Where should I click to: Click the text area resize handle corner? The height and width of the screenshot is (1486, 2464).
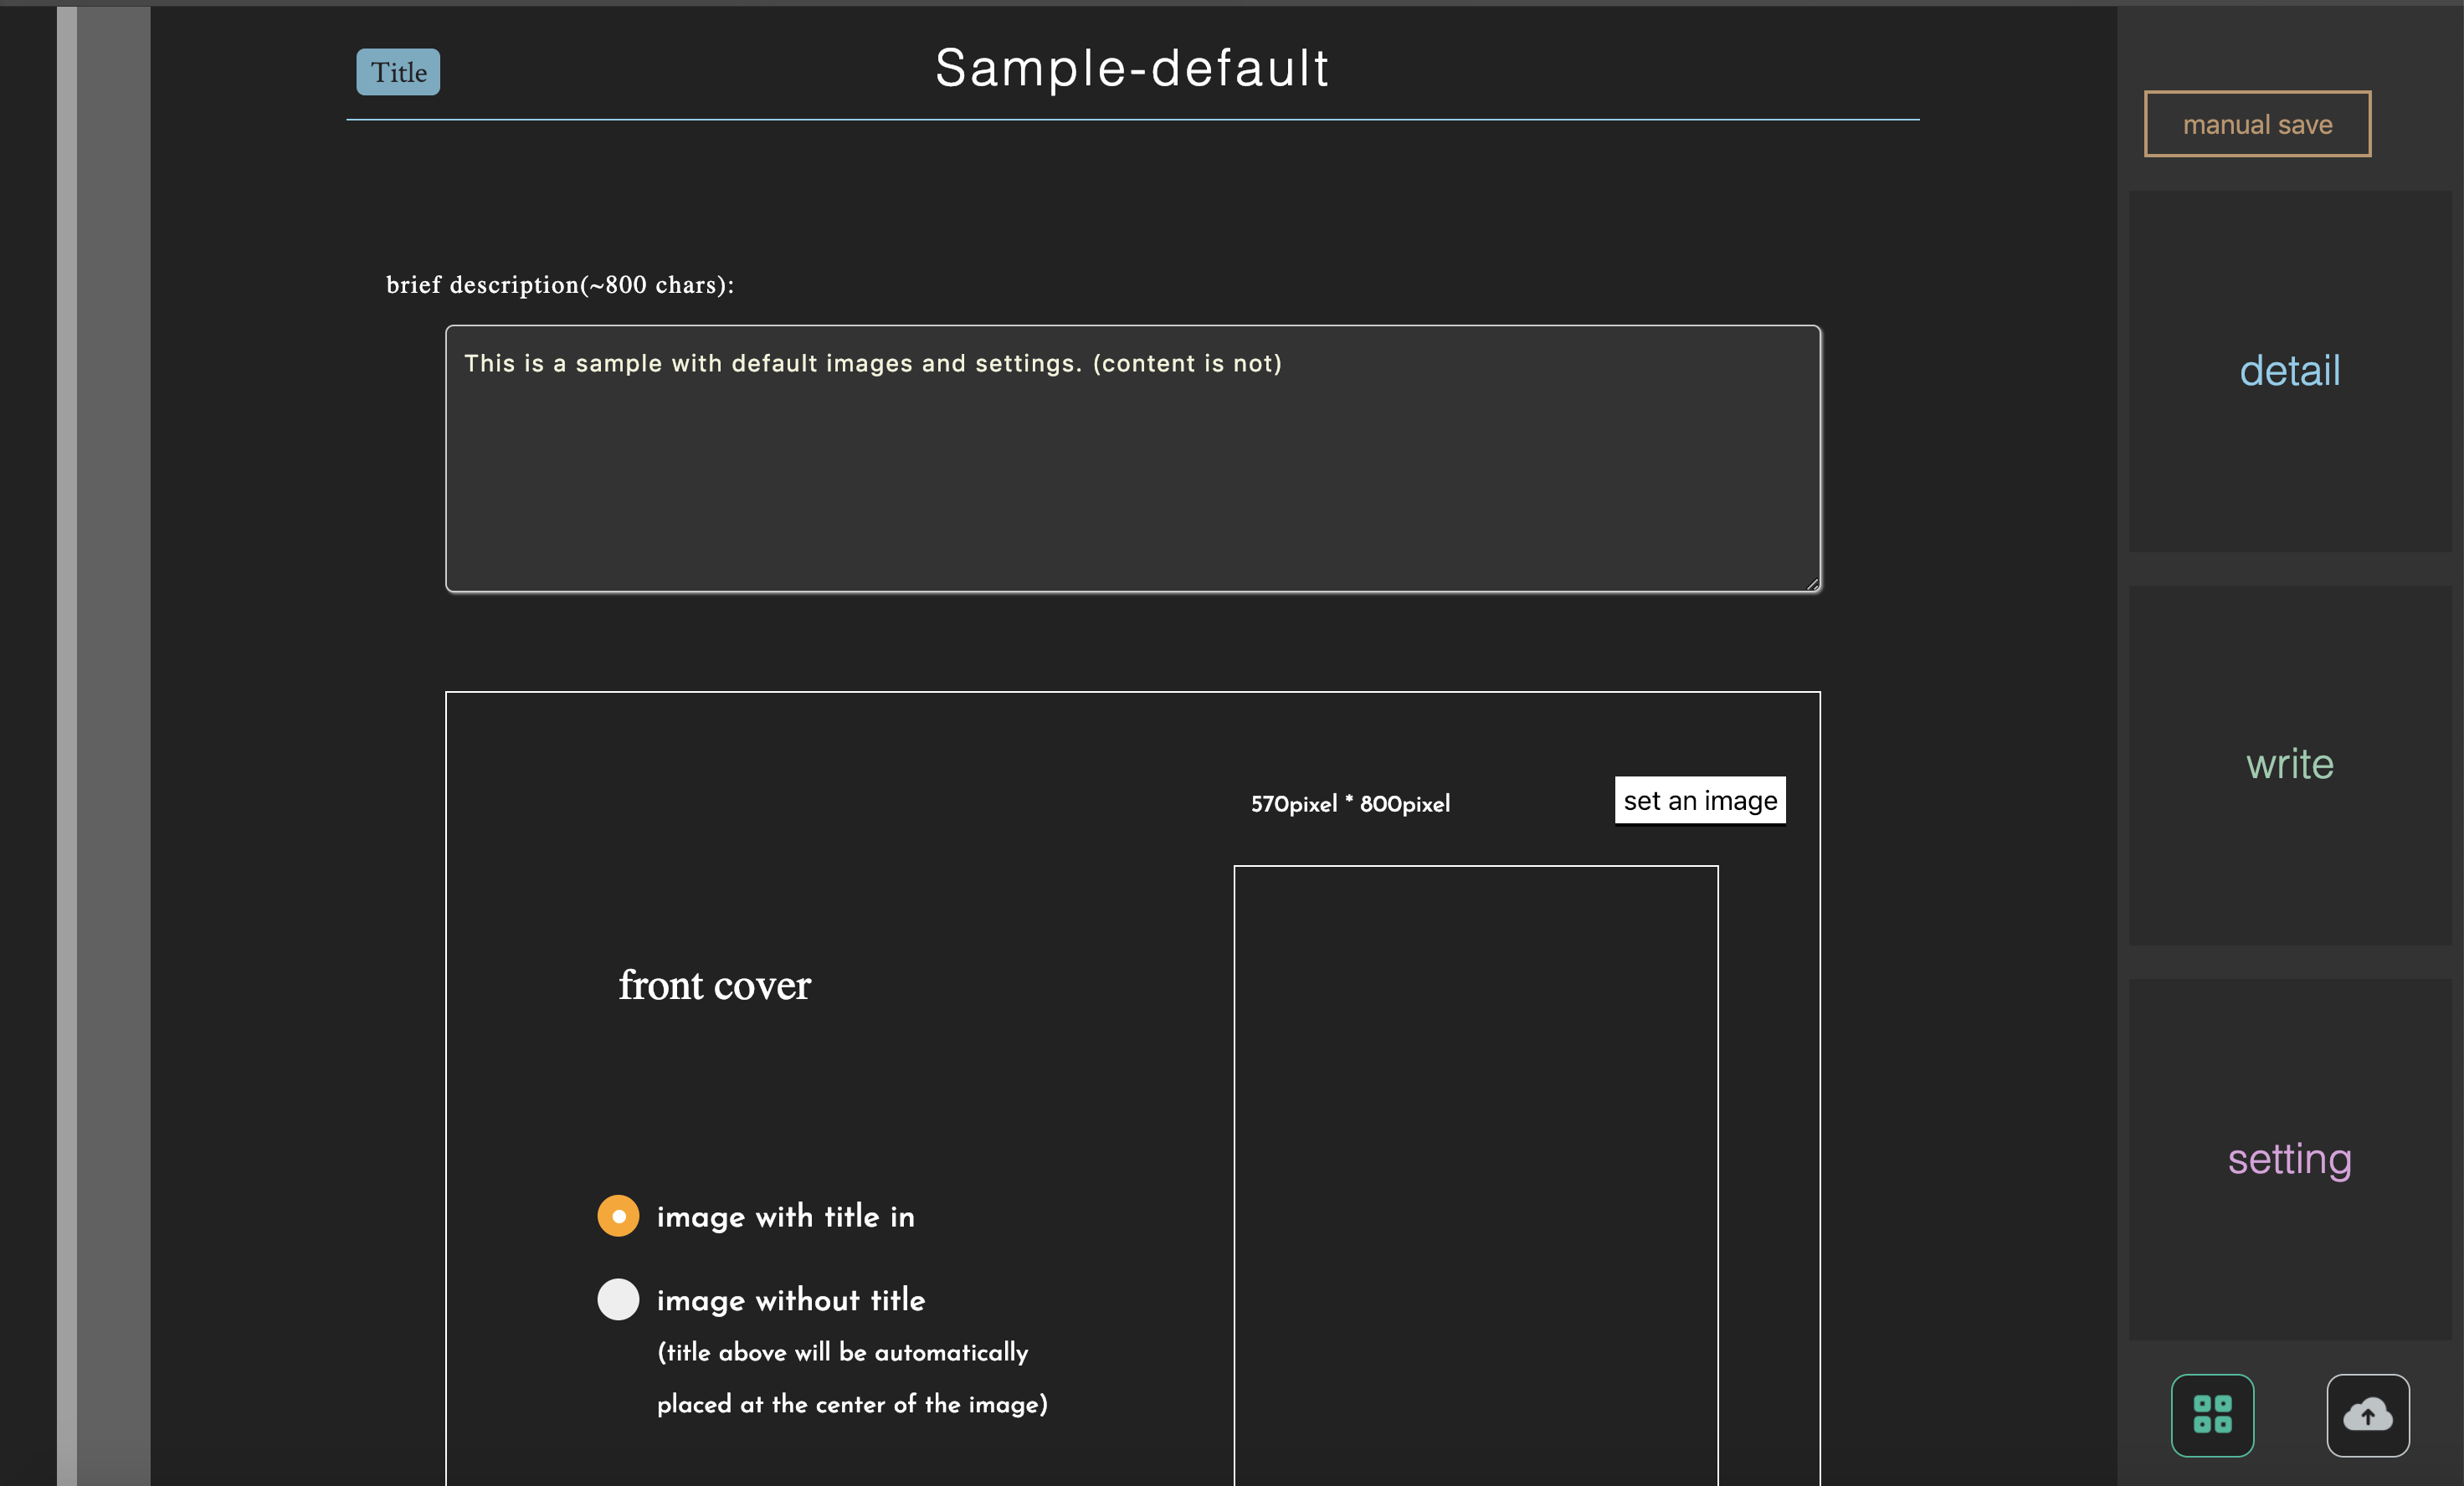(x=1812, y=584)
